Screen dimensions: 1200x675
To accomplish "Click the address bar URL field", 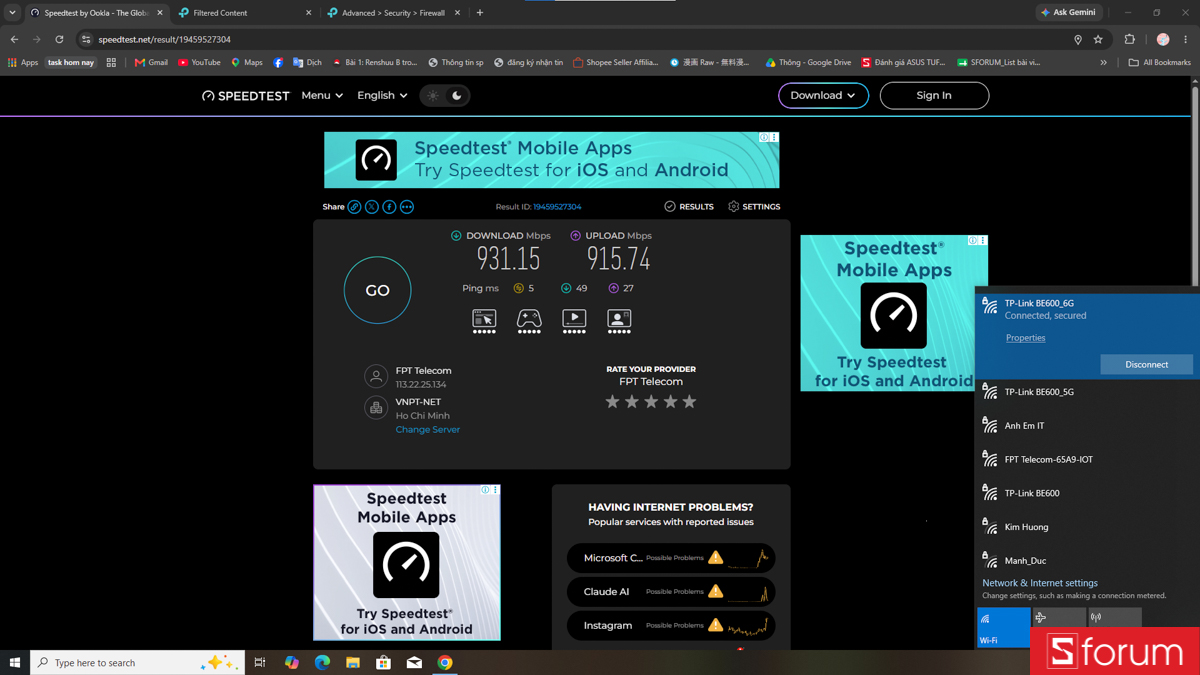I will (x=580, y=40).
